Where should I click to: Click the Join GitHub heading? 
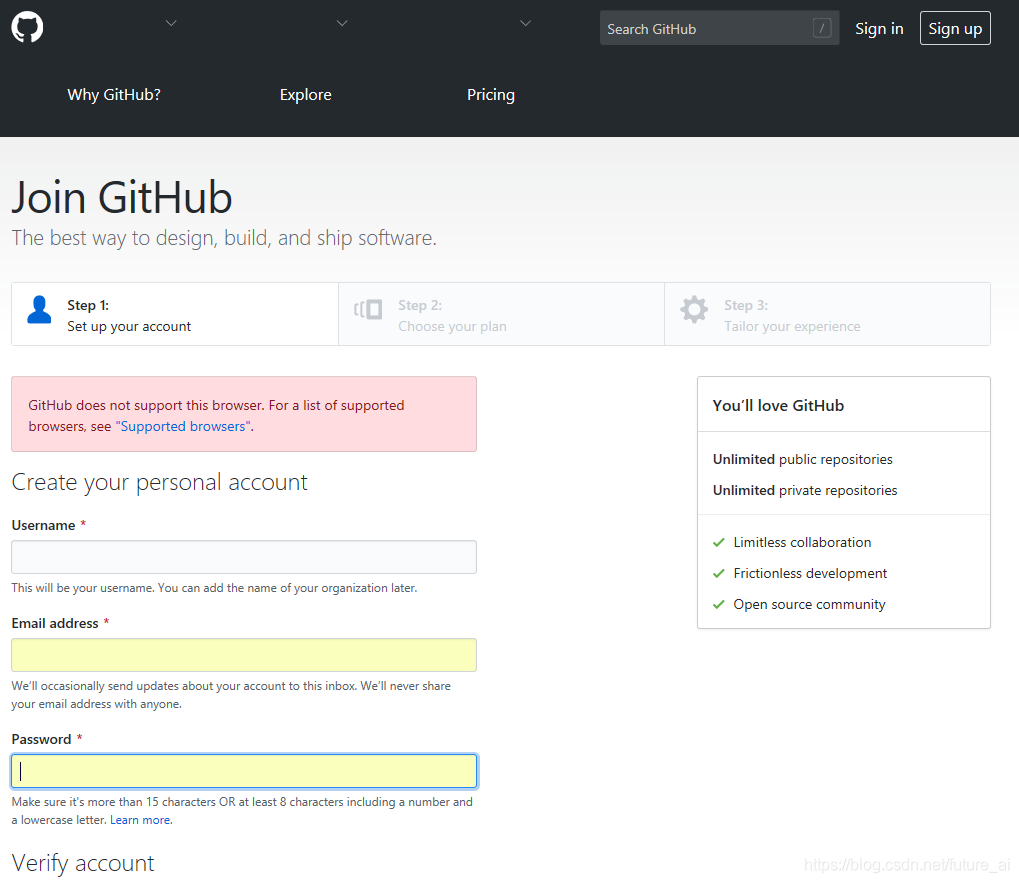coord(122,198)
